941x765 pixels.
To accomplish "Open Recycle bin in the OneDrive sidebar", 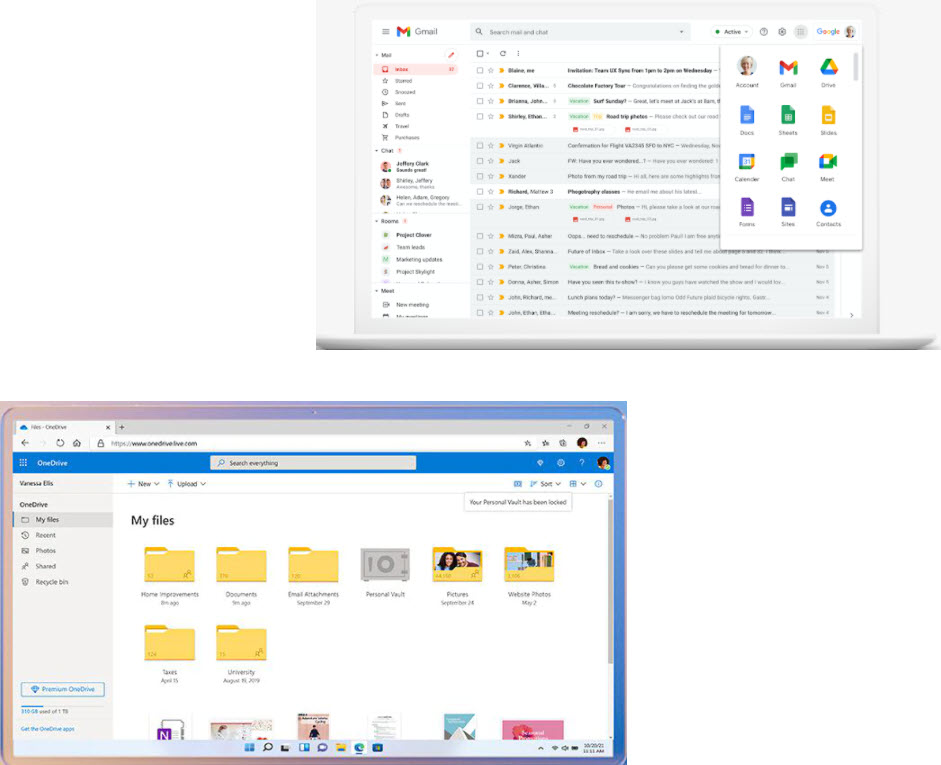I will pyautogui.click(x=63, y=582).
